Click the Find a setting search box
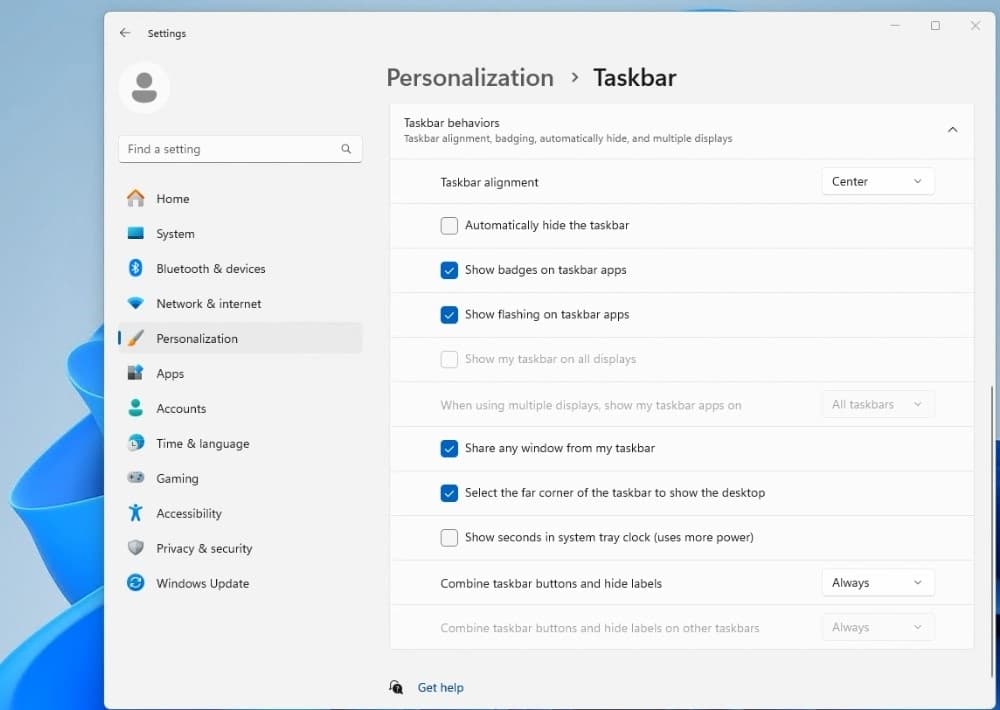This screenshot has height=710, width=1000. [230, 149]
